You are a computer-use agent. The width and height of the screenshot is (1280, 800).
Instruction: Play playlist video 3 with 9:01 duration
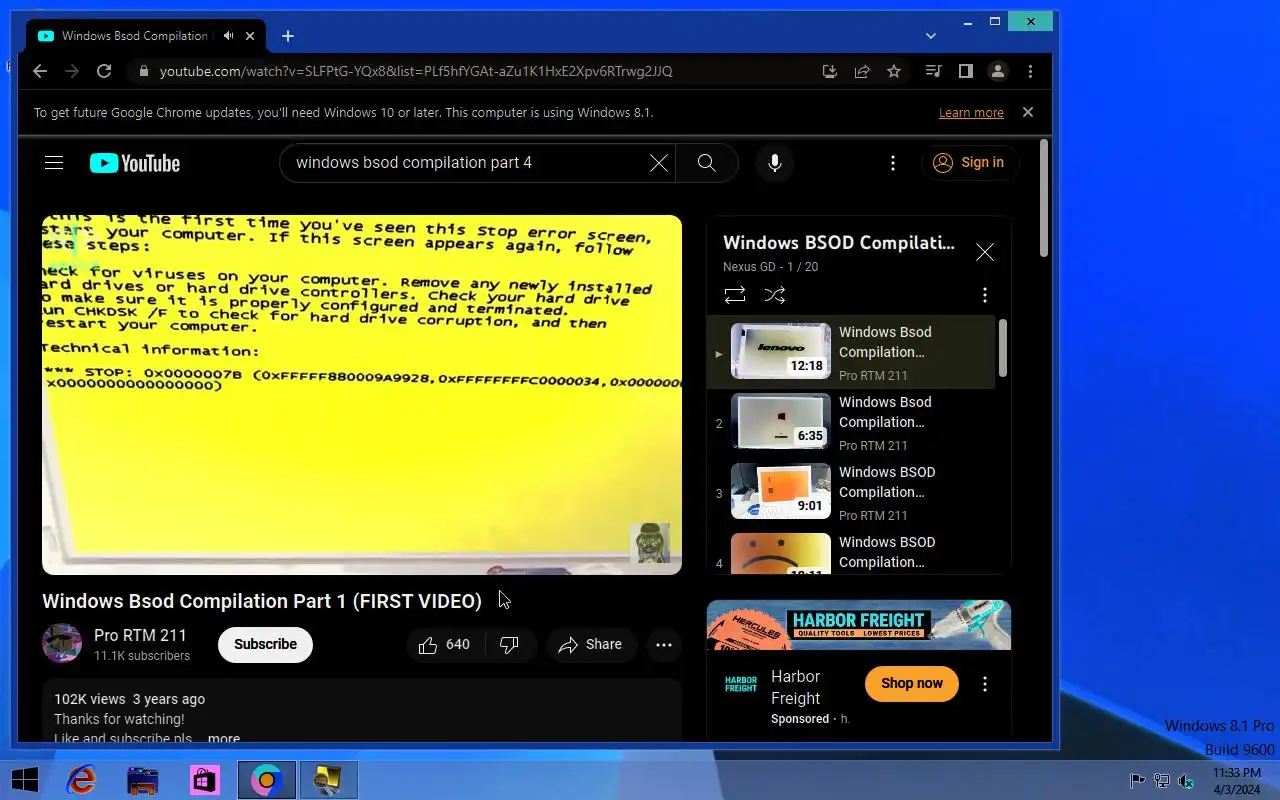click(x=781, y=491)
